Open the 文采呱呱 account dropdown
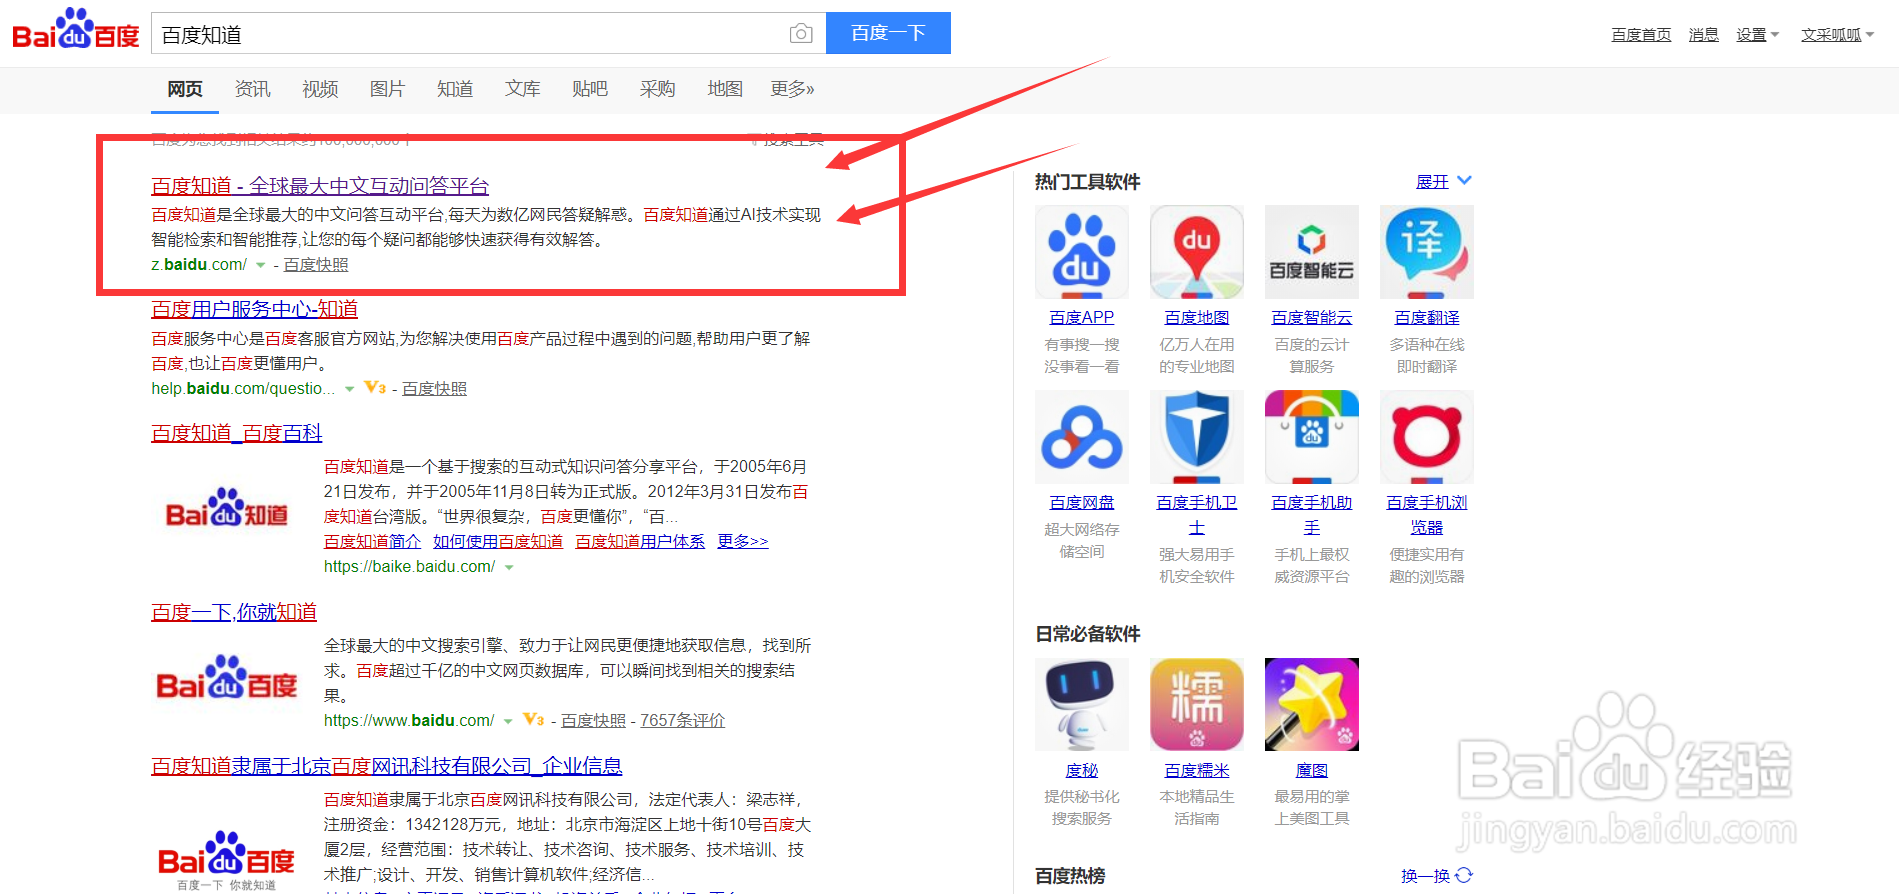This screenshot has height=894, width=1899. (x=1837, y=35)
